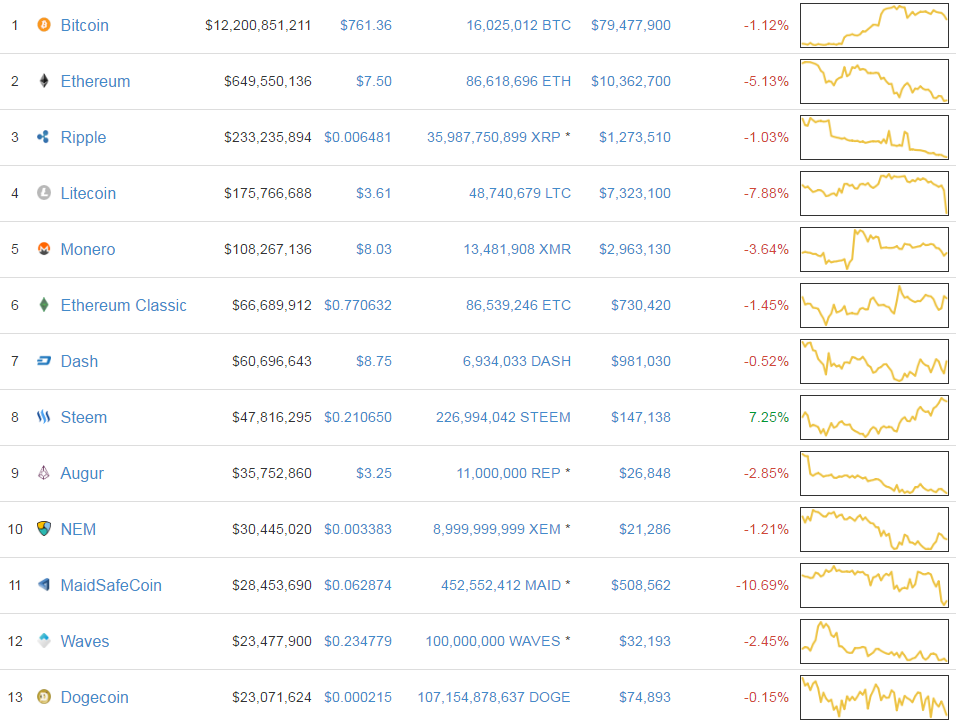
Task: Open the Monero name link
Action: (88, 249)
